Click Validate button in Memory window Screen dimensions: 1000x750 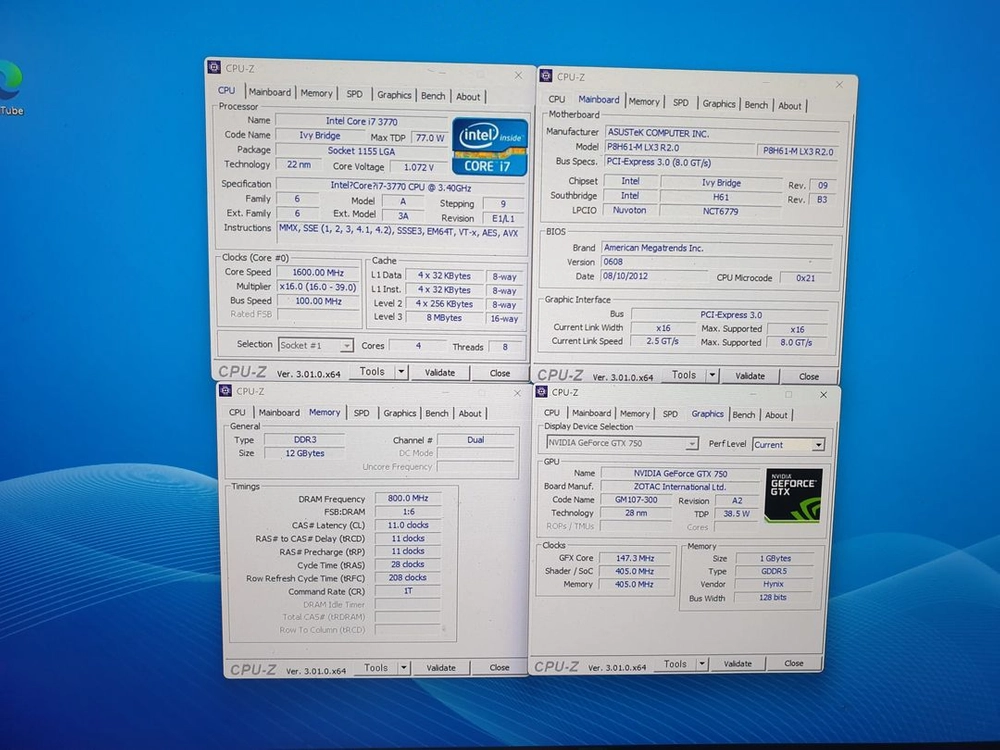tap(441, 668)
